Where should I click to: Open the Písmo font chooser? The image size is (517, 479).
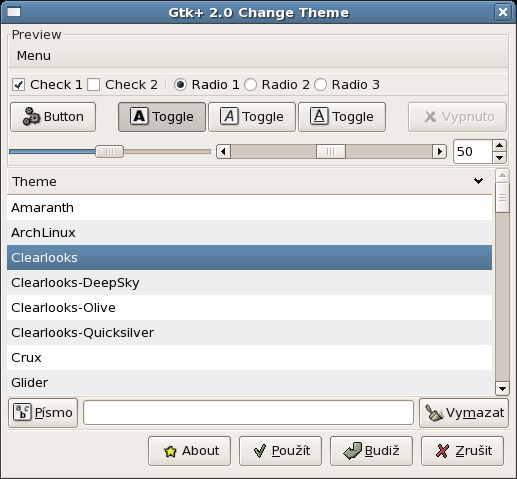(43, 413)
